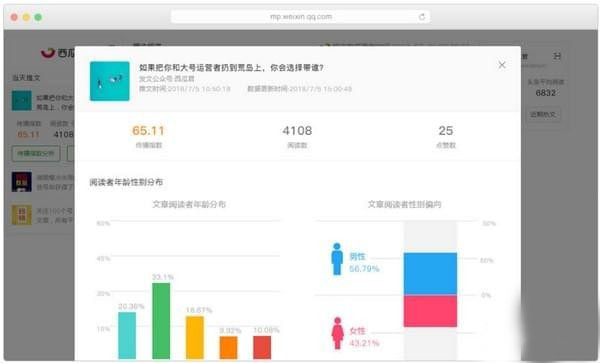
Task: Click the reader gender bias chart title
Action: pos(404,204)
